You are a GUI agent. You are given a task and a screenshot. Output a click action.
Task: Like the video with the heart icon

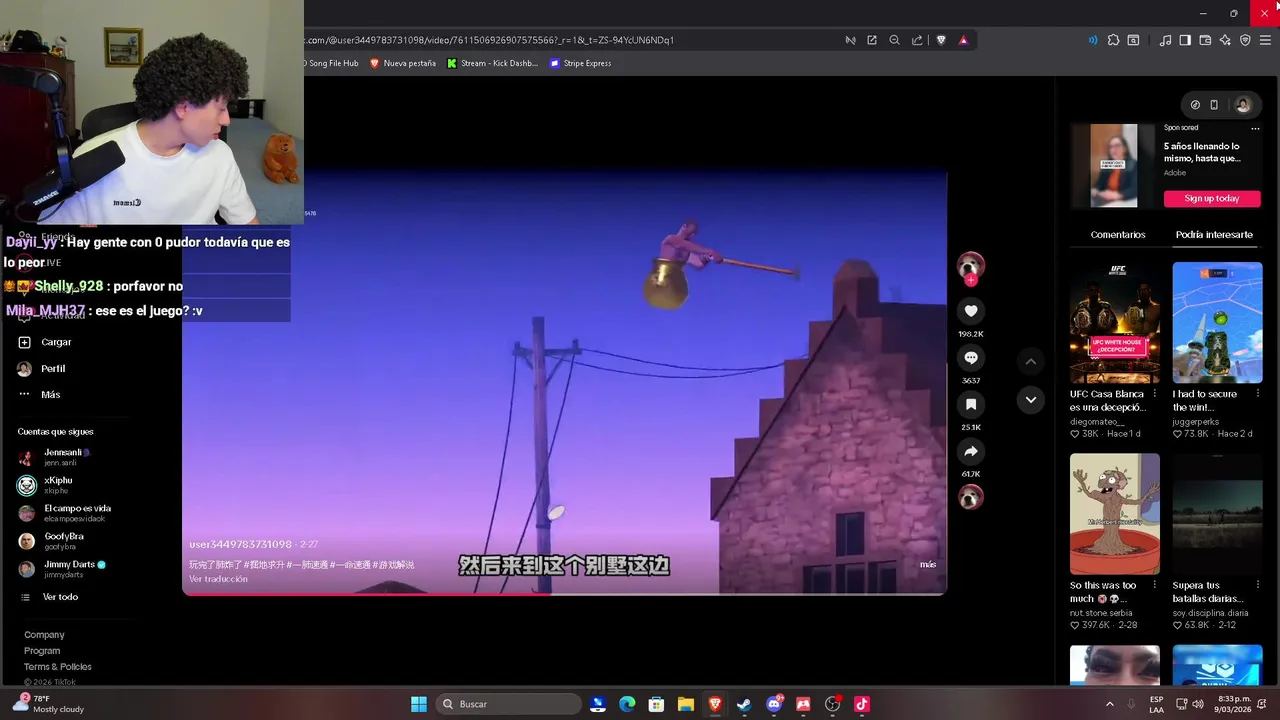(x=971, y=311)
